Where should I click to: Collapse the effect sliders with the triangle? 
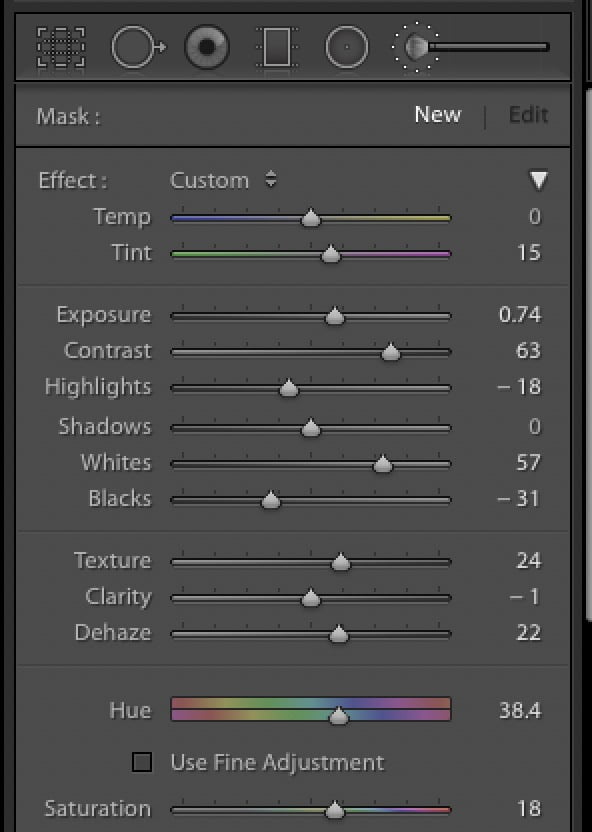coord(538,180)
